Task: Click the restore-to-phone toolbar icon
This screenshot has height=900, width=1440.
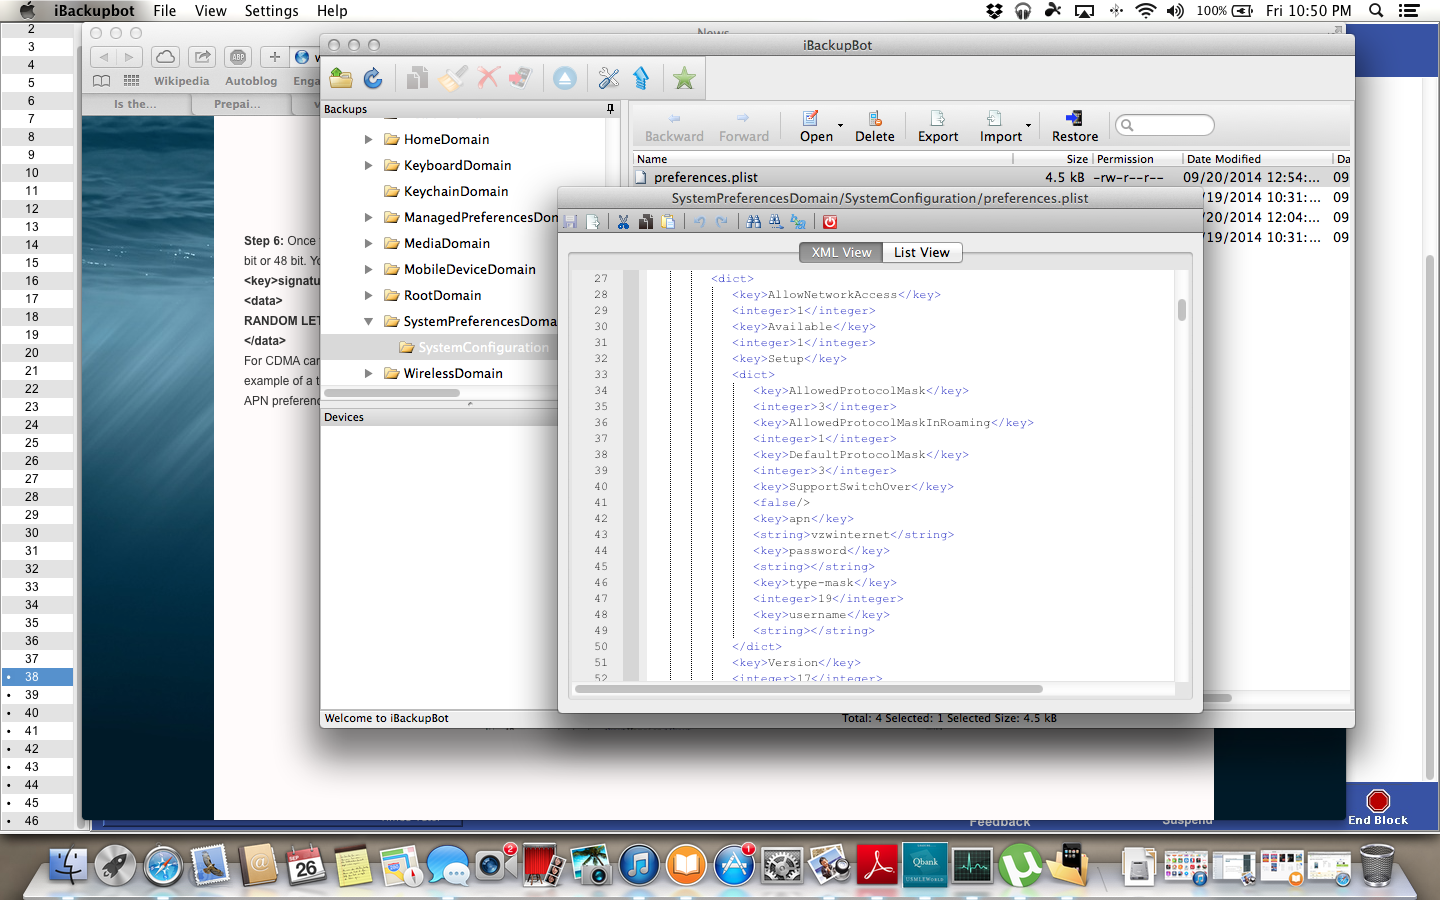Action: click(x=520, y=78)
